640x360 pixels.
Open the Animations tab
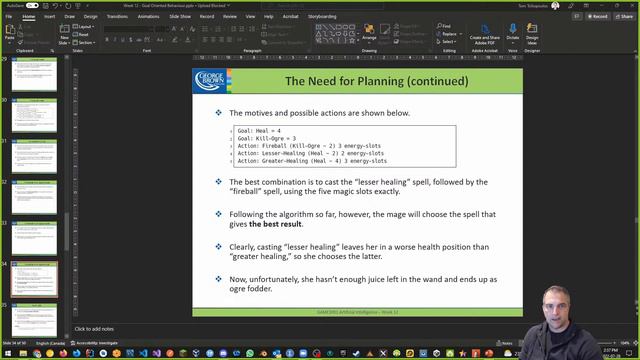click(x=148, y=17)
